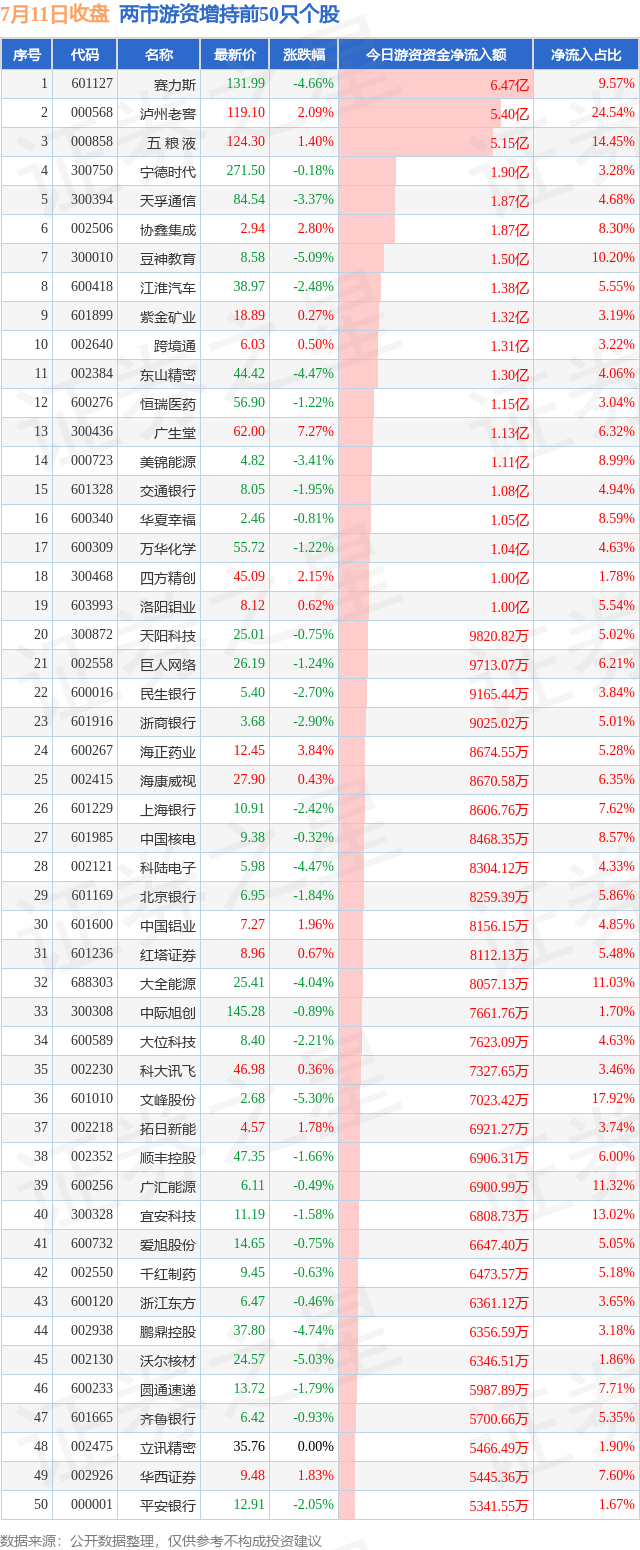Click 民生银行 change value -2.70%

click(313, 693)
